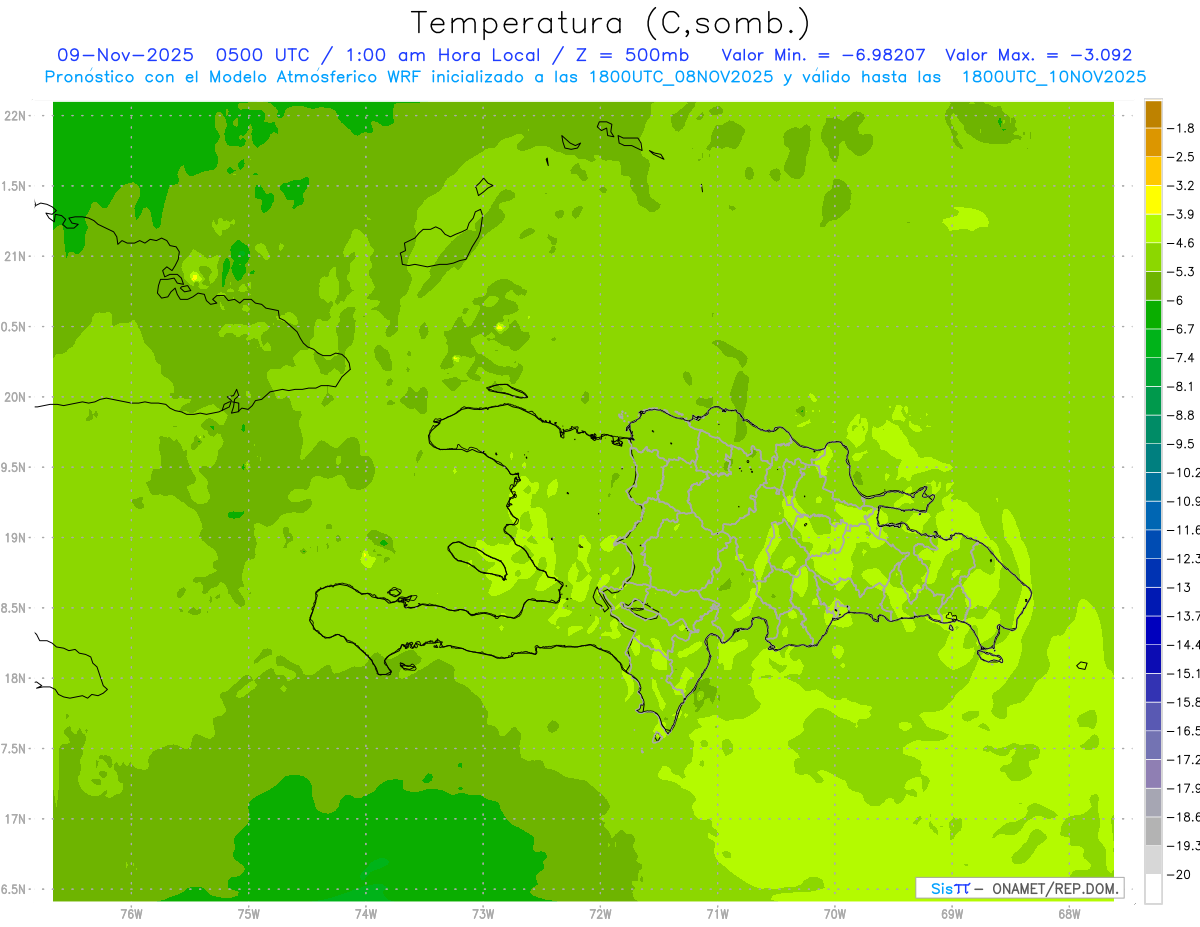Click the '-8.8' color scale value
The image size is (1200, 927).
(1181, 415)
